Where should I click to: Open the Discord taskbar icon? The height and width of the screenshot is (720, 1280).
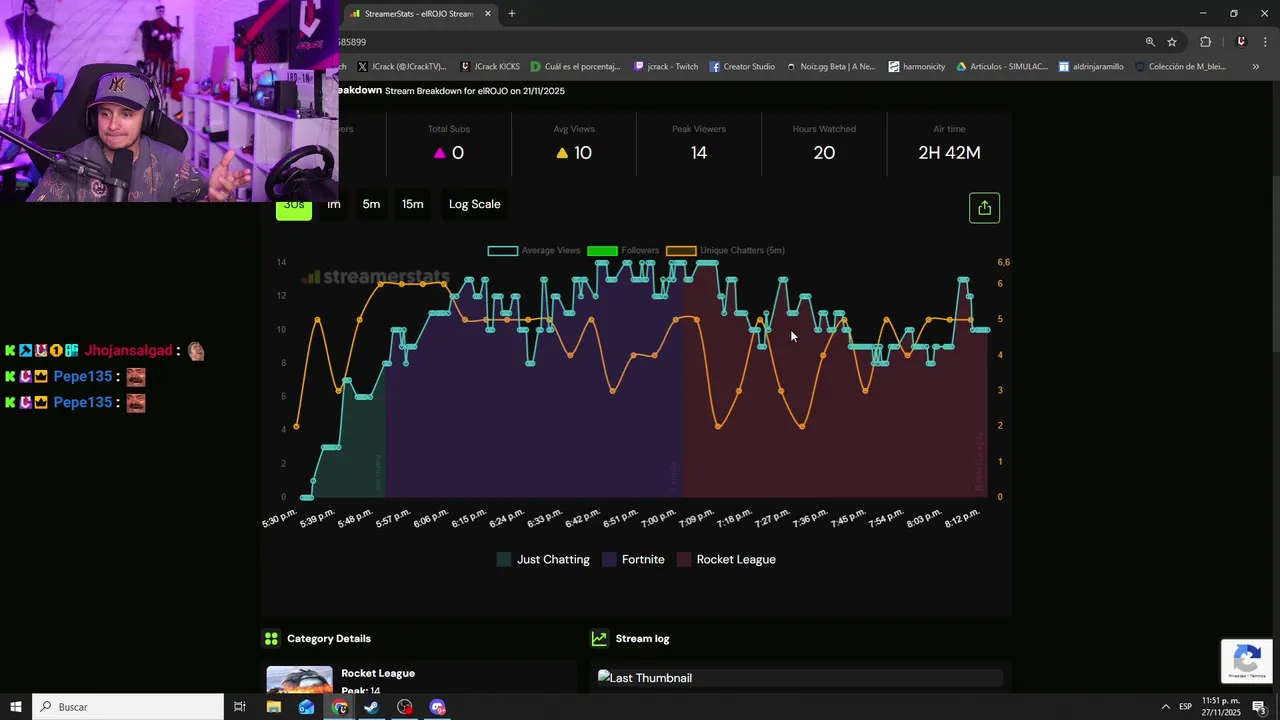(437, 707)
